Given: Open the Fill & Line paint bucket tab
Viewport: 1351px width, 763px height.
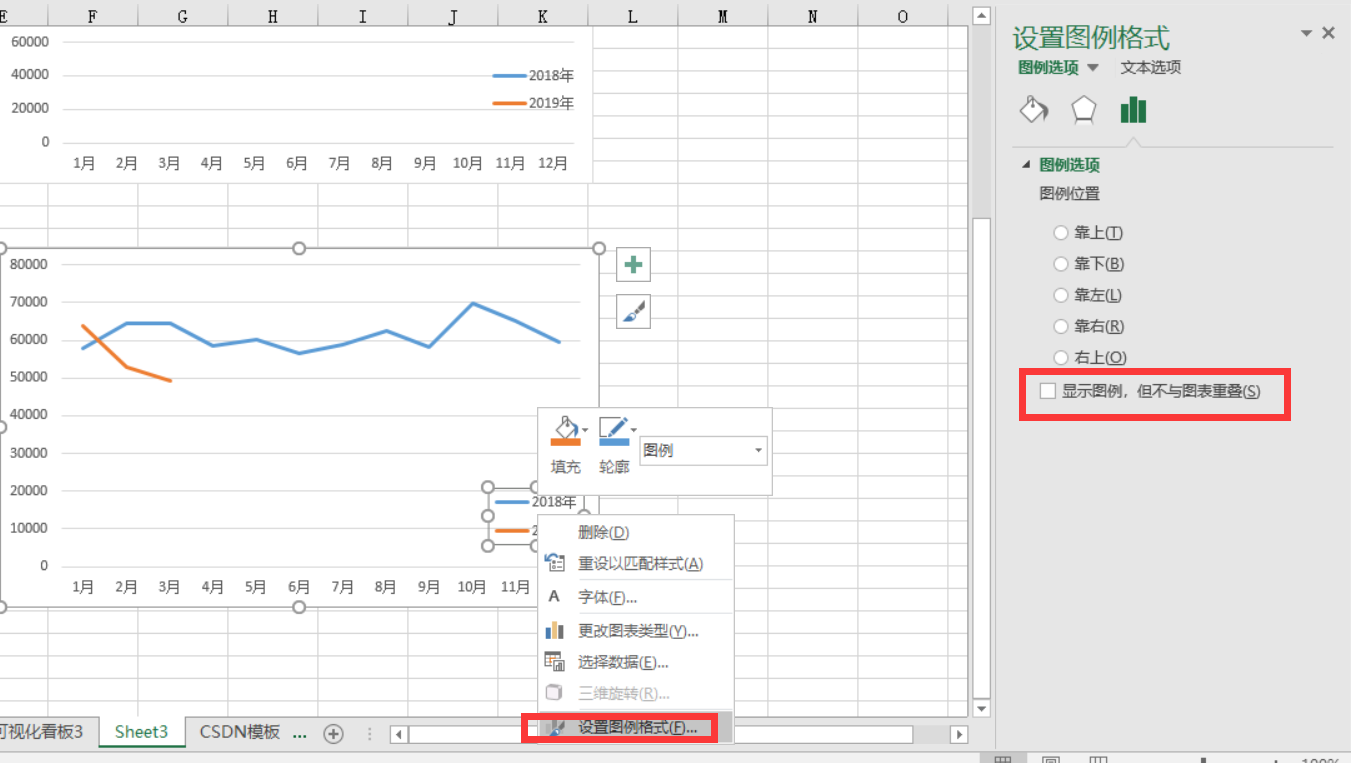Looking at the screenshot, I should coord(1034,109).
